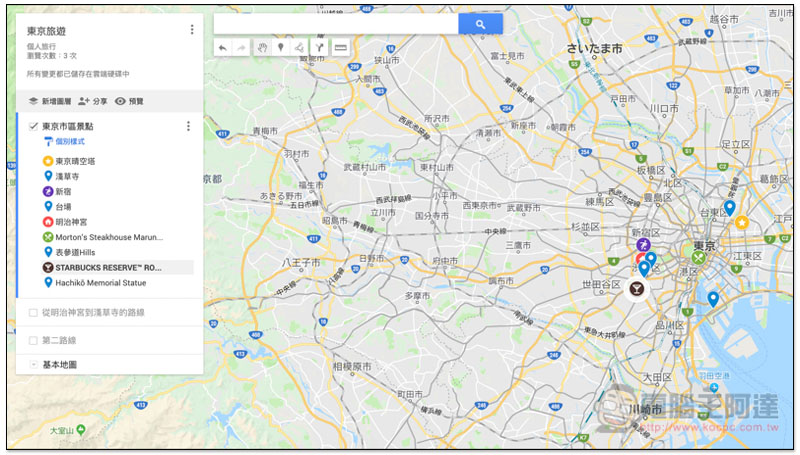Open the 東京市區景點 layer options menu
Screen dimensions: 800x455
click(188, 126)
